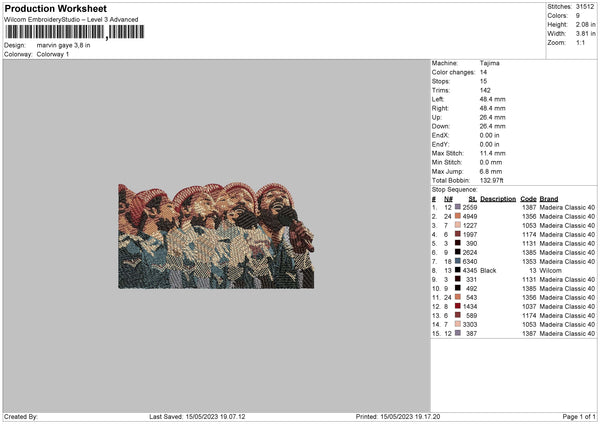This screenshot has height=424, width=600.
Task: Select the pink swatch in stop row 3
Action: tap(458, 225)
